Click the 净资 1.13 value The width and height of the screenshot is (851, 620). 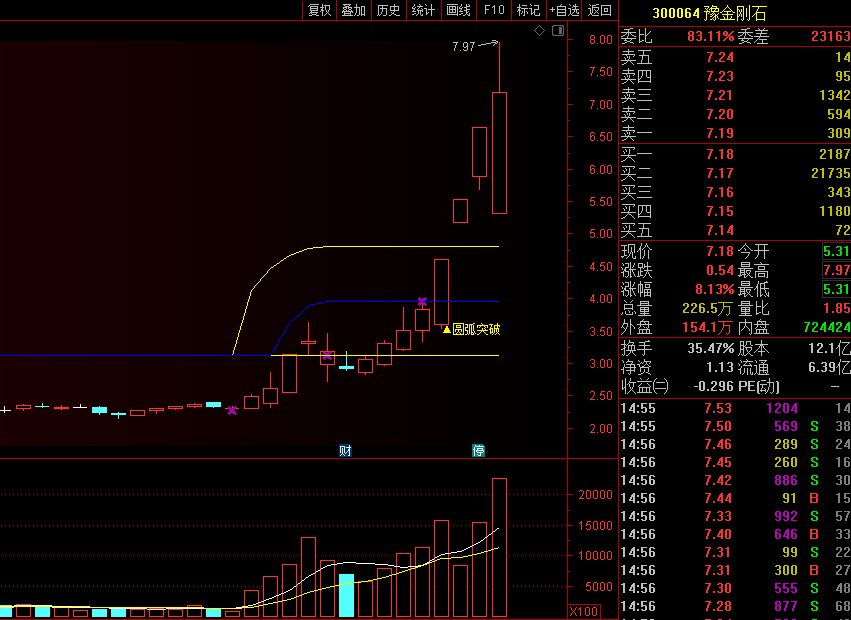720,368
